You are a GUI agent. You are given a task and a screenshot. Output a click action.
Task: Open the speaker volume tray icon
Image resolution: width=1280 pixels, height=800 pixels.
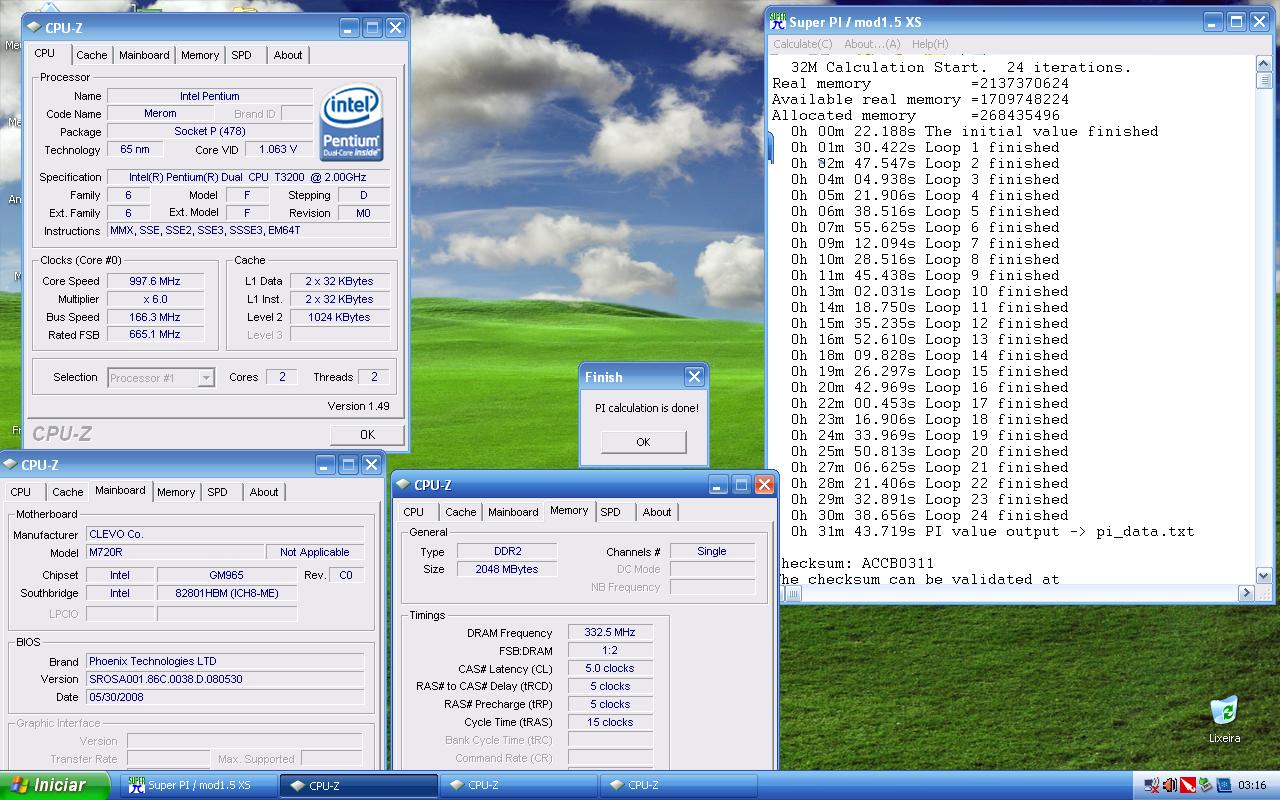[1170, 785]
